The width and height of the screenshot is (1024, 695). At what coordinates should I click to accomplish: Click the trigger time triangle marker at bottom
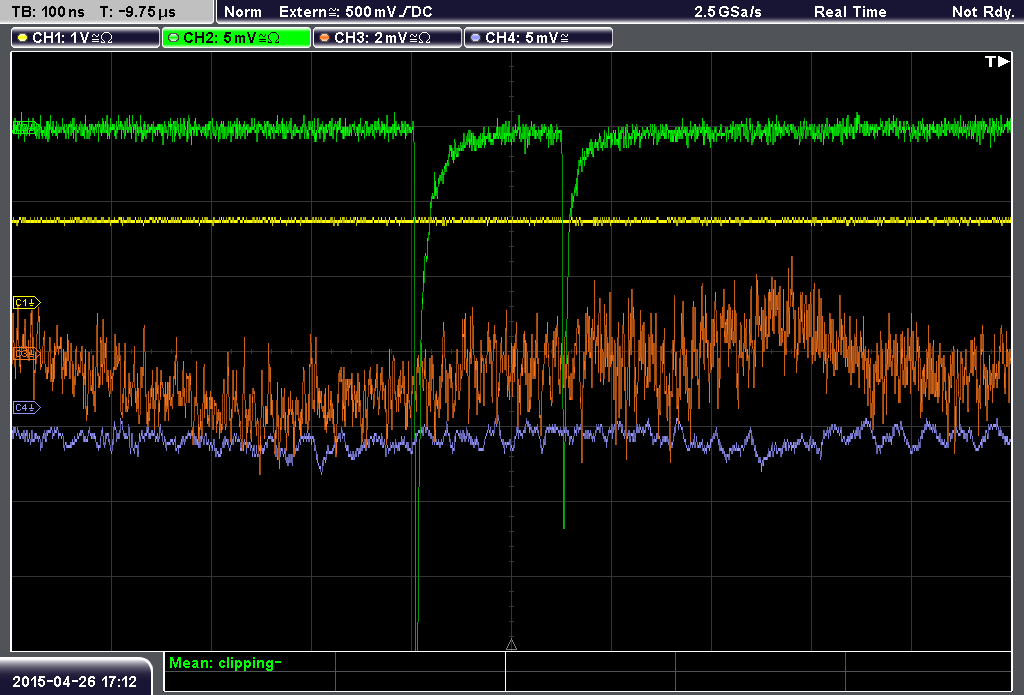coord(511,645)
